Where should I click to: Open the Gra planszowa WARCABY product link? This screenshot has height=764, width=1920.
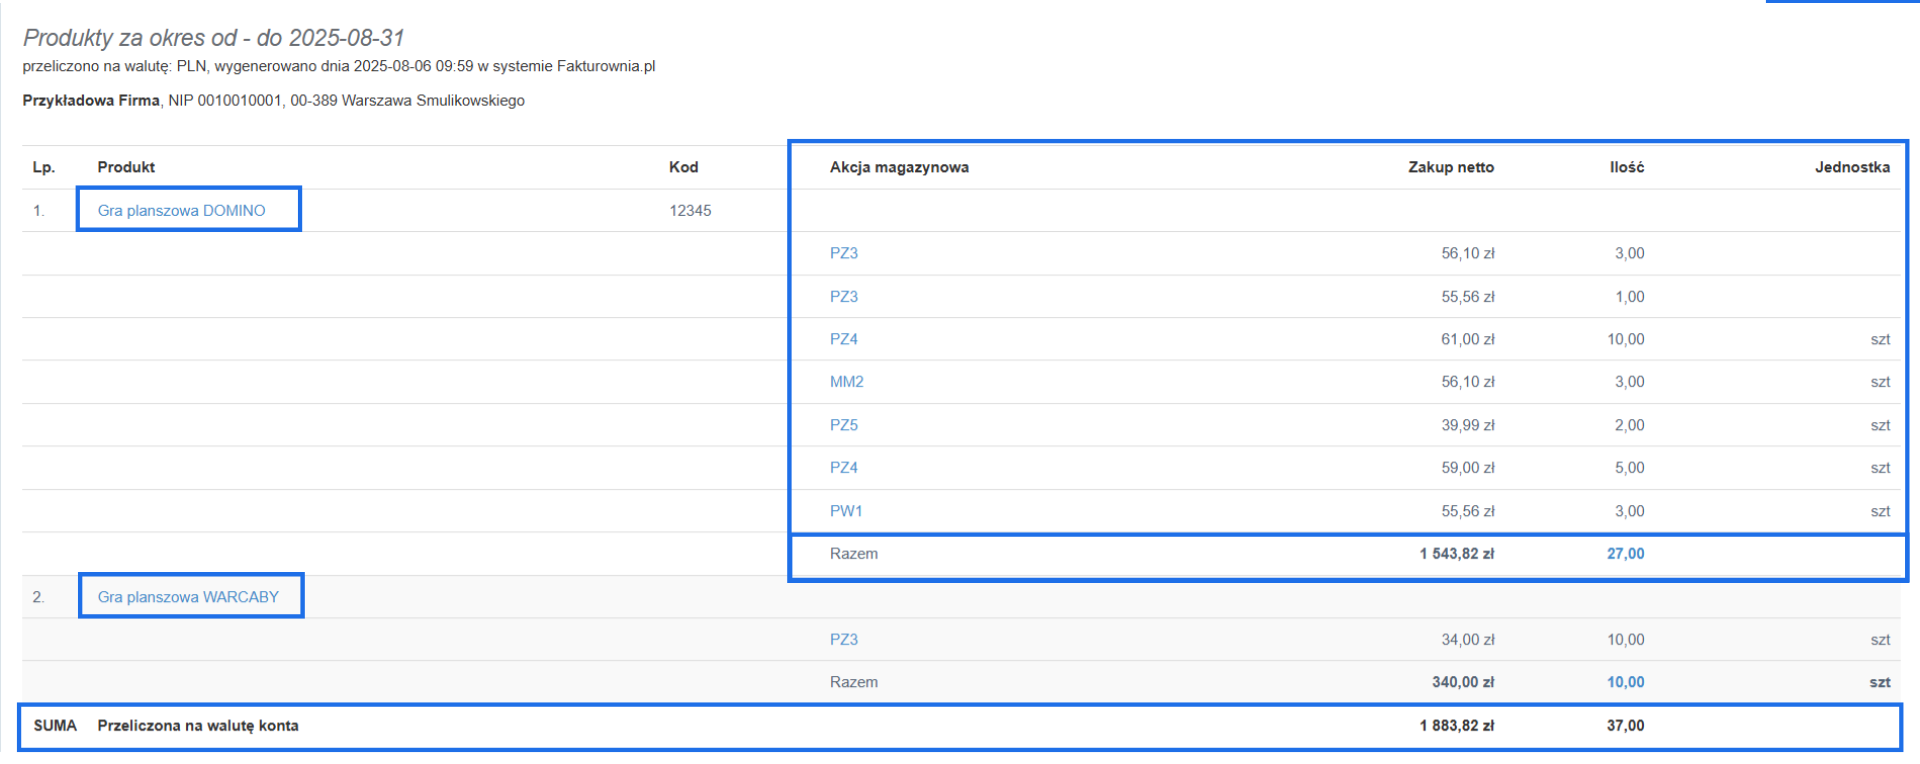188,597
